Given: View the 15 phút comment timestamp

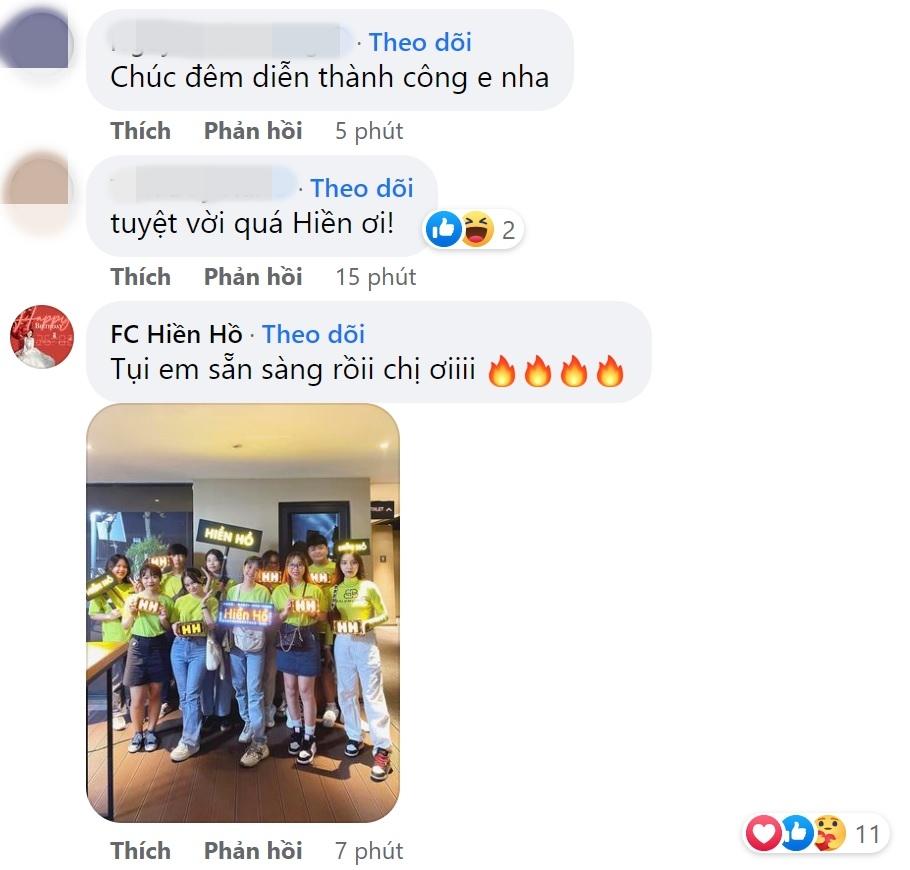Looking at the screenshot, I should (376, 277).
